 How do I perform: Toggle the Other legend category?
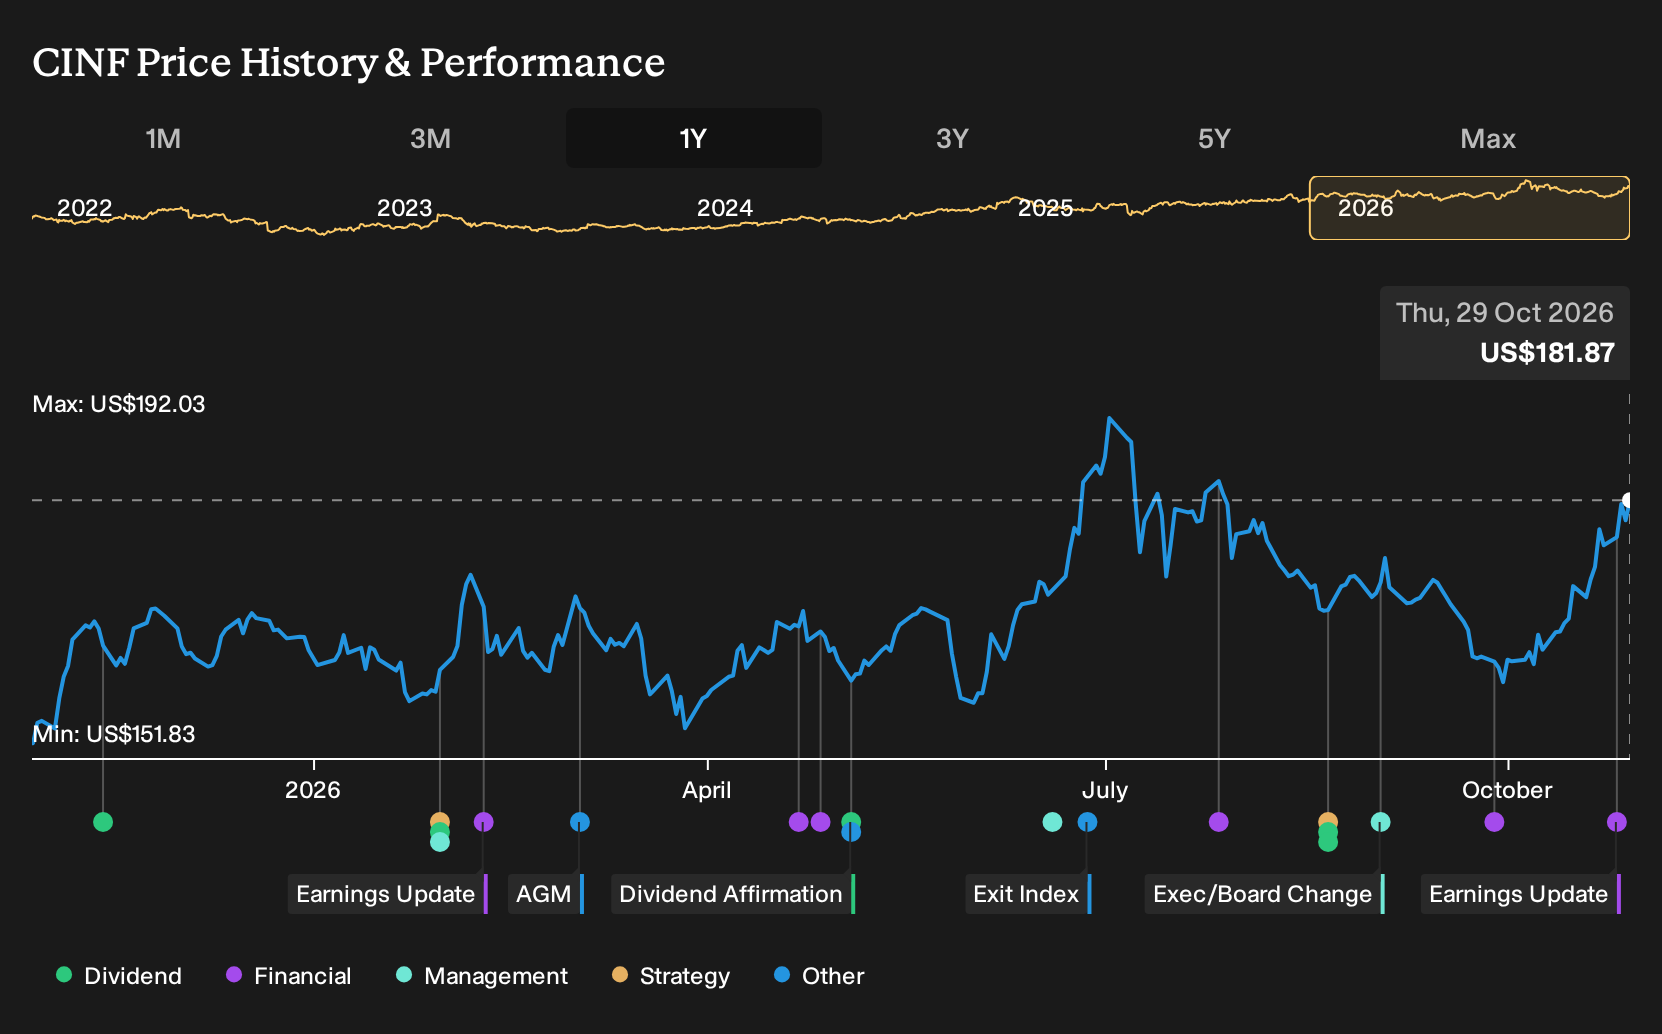[819, 976]
